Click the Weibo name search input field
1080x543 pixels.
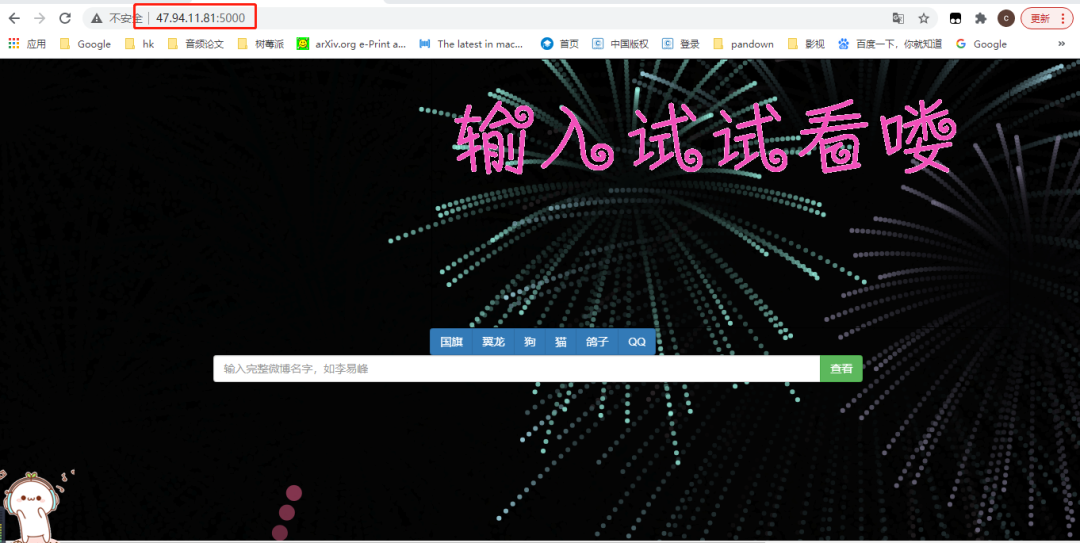tap(517, 369)
